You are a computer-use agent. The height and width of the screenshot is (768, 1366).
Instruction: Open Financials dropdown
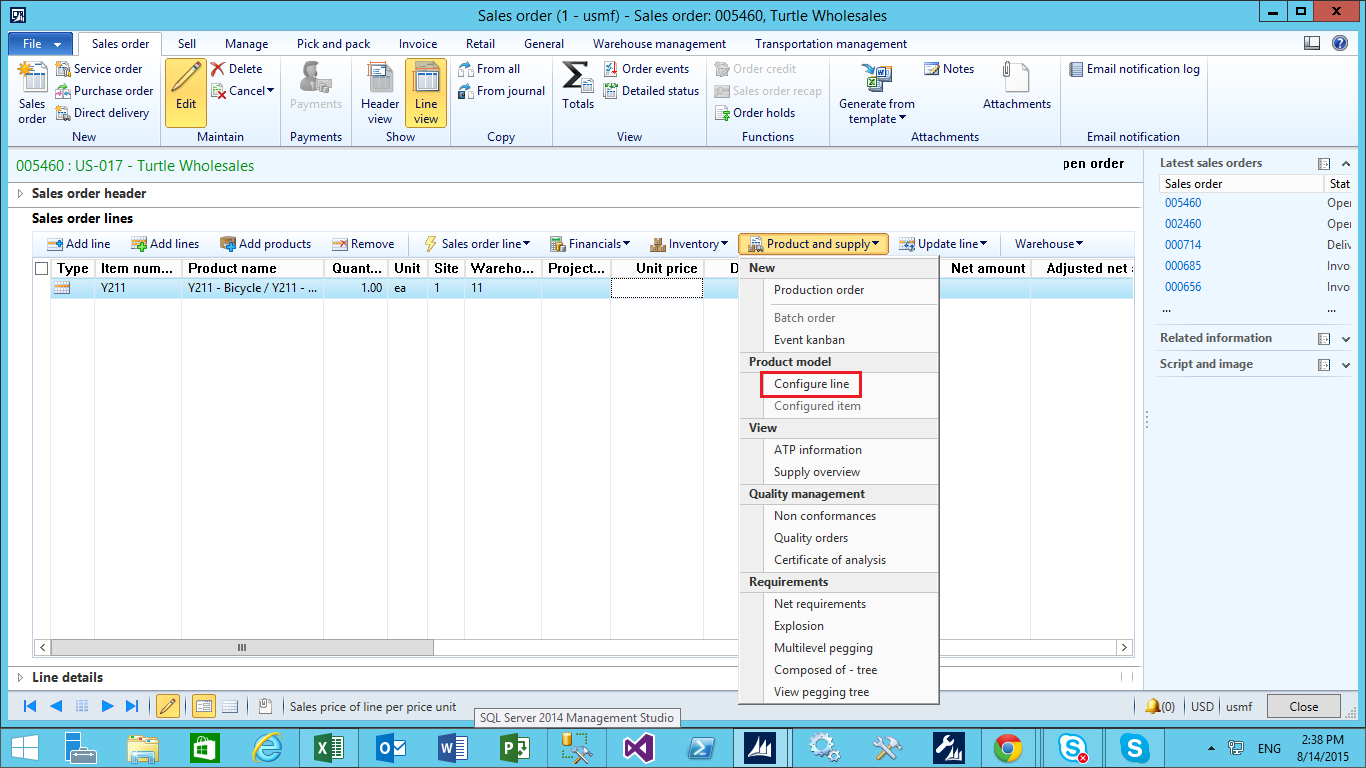point(590,244)
